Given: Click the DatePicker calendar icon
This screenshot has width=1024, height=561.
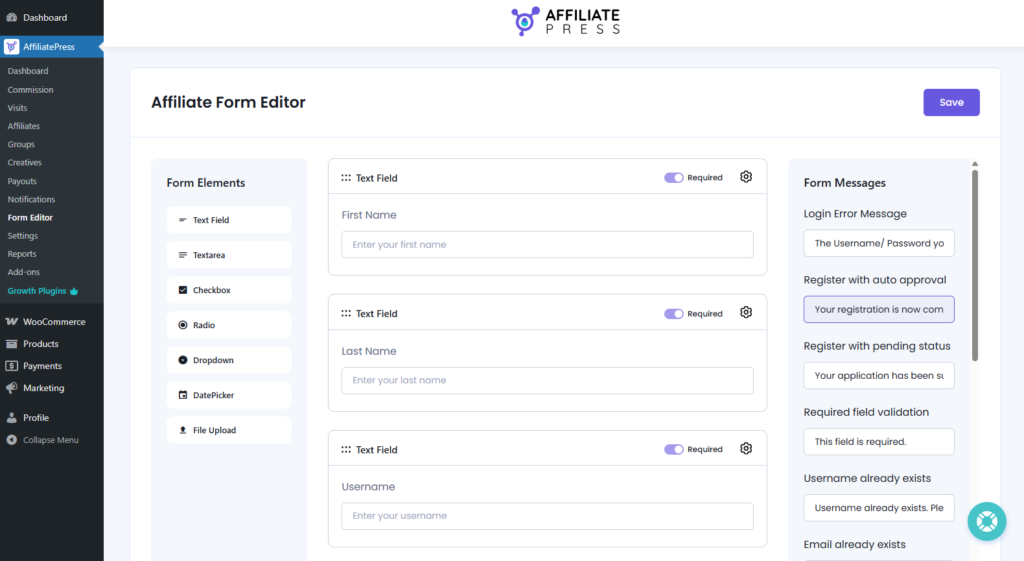Looking at the screenshot, I should coord(183,395).
